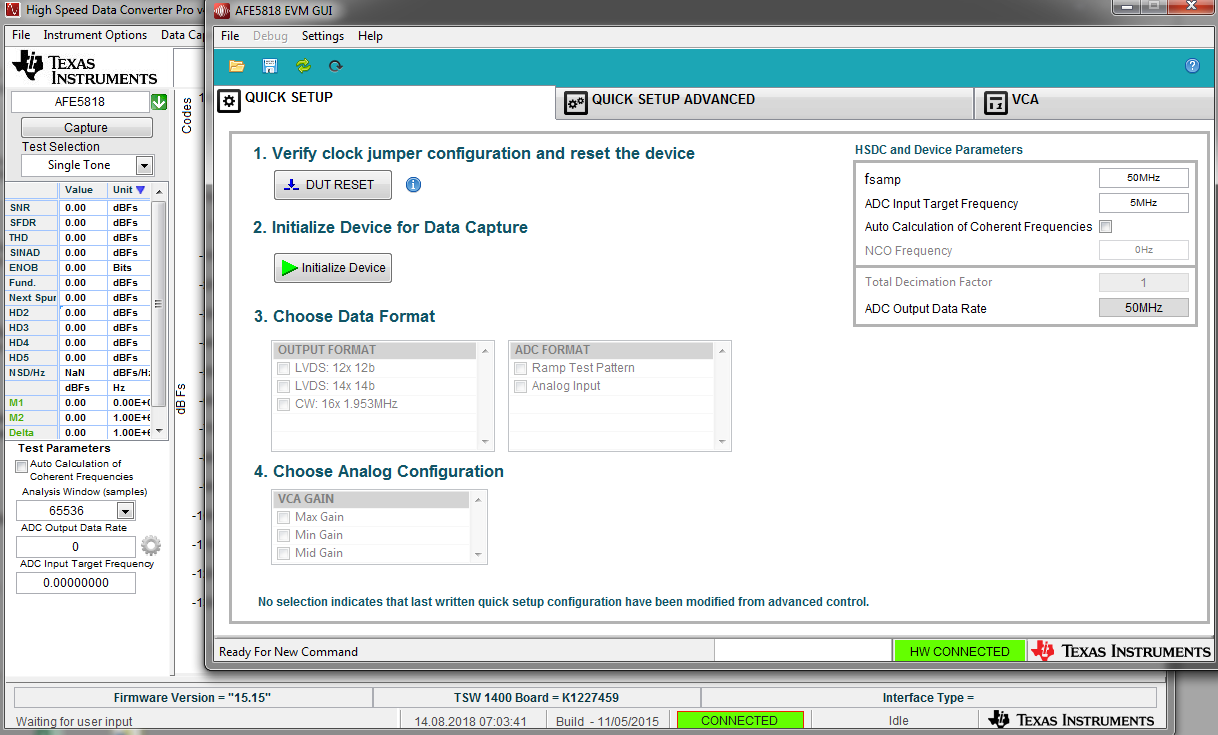Image resolution: width=1218 pixels, height=735 pixels.
Task: Click the up arrow of the OUTPUT FORMAT list
Action: 486,350
